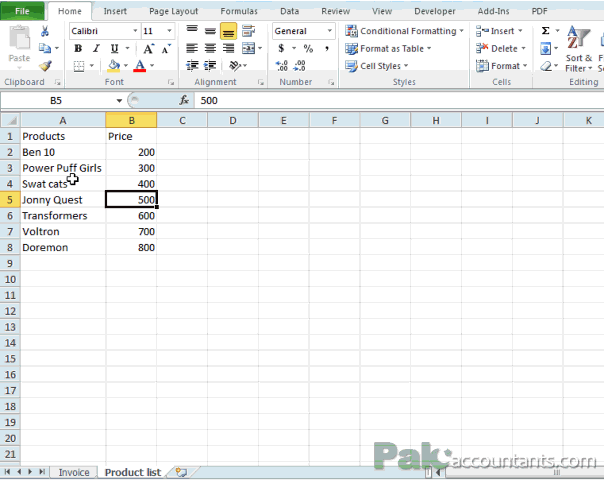Click the Cell Styles button

[x=376, y=66]
